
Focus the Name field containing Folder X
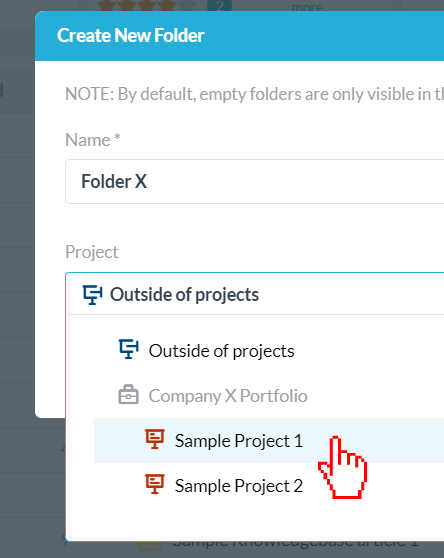(255, 181)
